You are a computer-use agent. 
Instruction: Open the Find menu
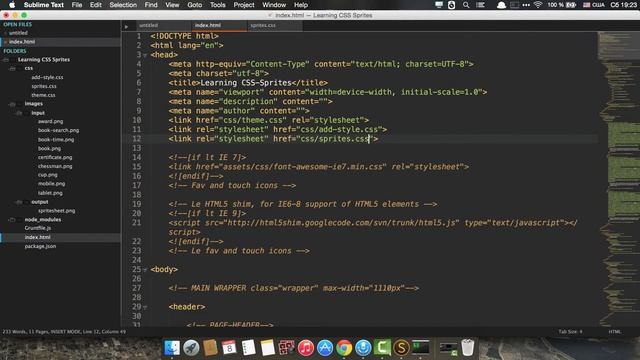coord(151,5)
